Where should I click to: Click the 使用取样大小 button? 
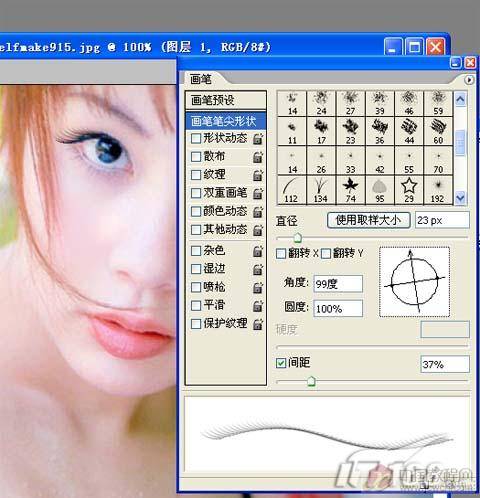click(x=369, y=220)
